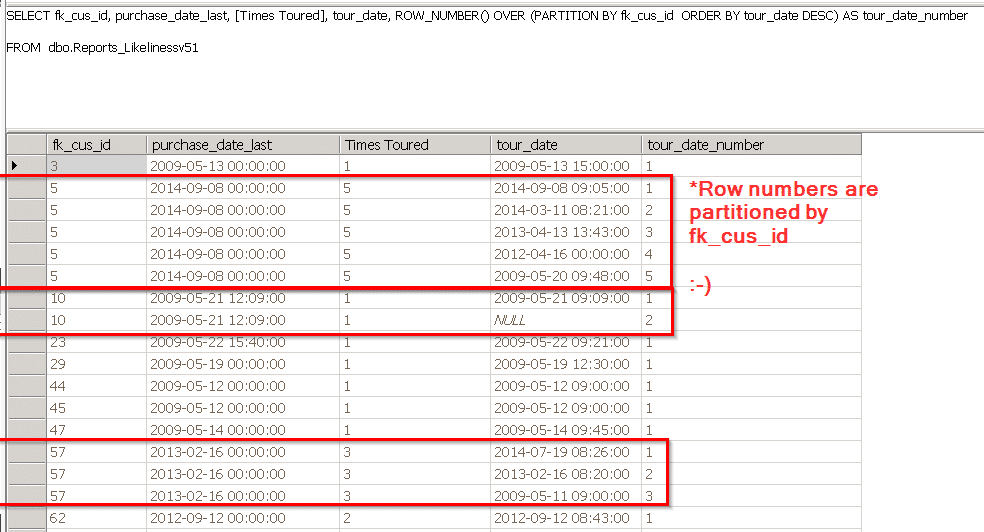Click tour_date cell 2014-09-08 09:05:00

pos(566,188)
